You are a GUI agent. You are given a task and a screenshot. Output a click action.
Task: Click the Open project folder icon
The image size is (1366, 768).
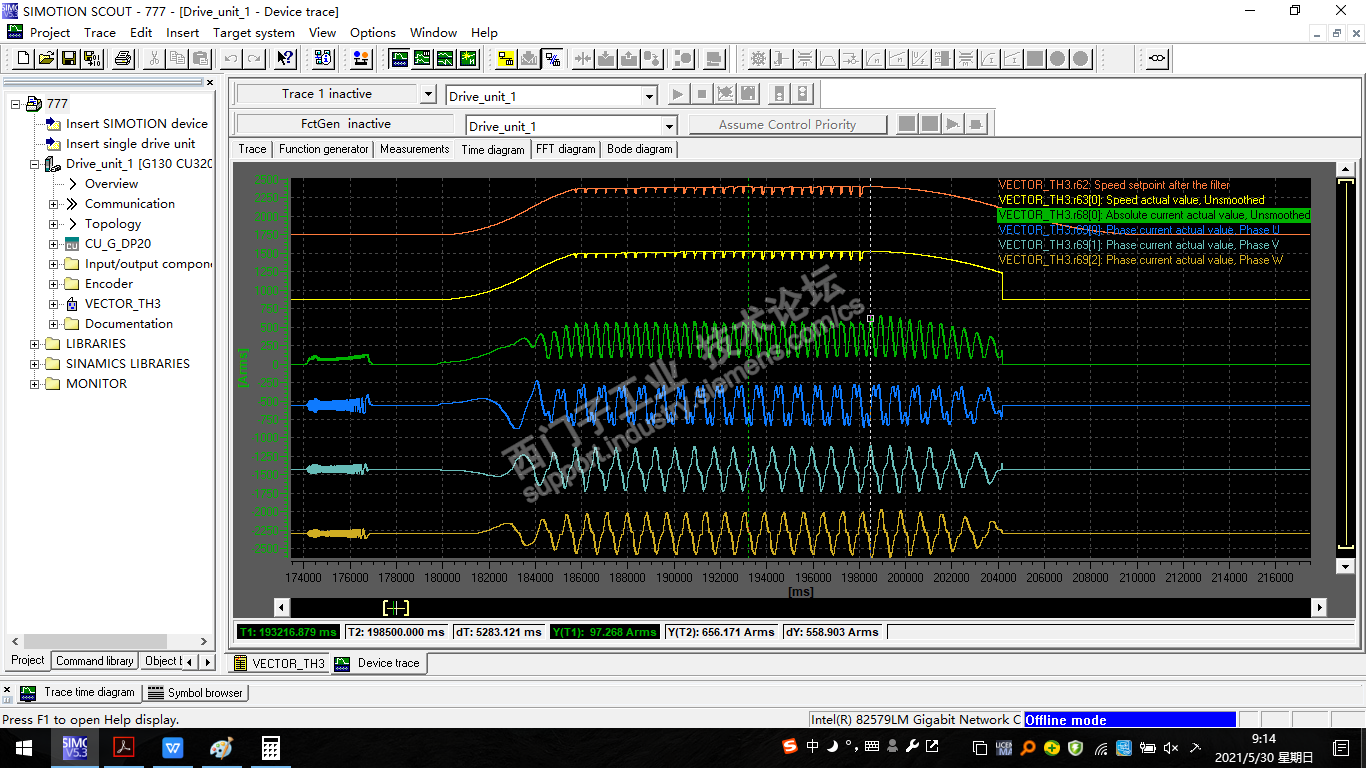(47, 59)
